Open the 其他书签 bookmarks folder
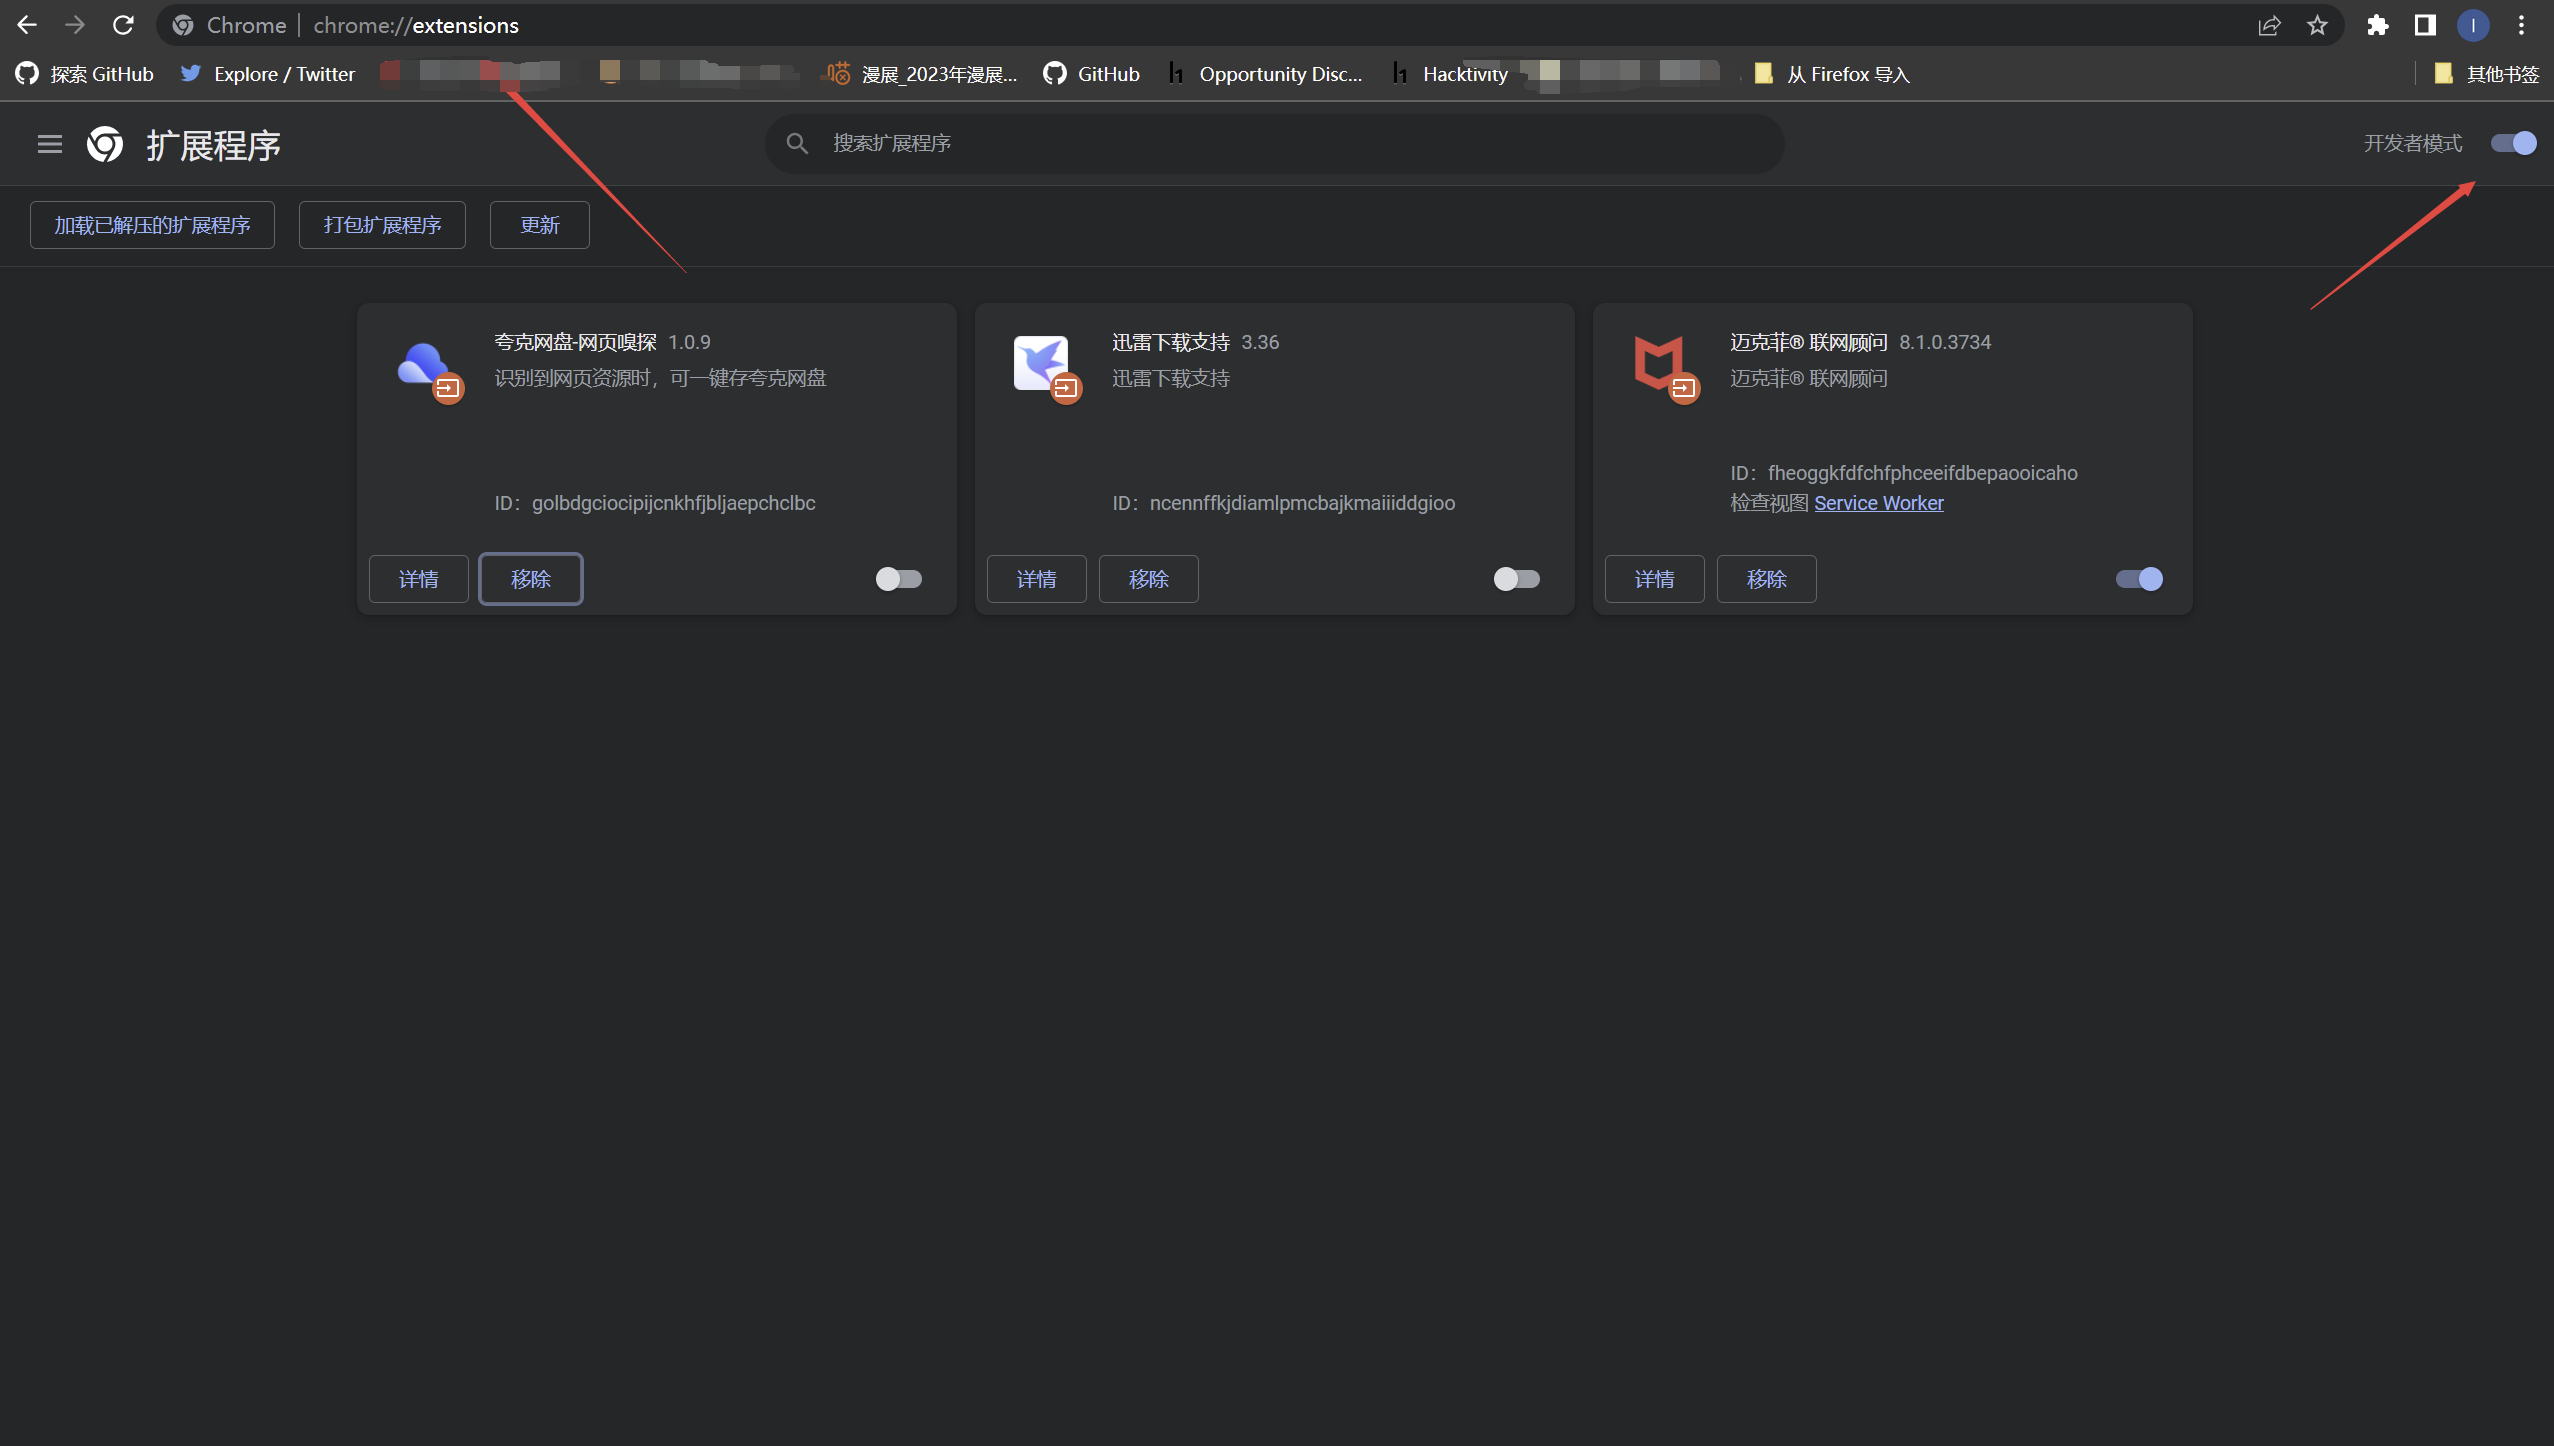 [x=2486, y=74]
